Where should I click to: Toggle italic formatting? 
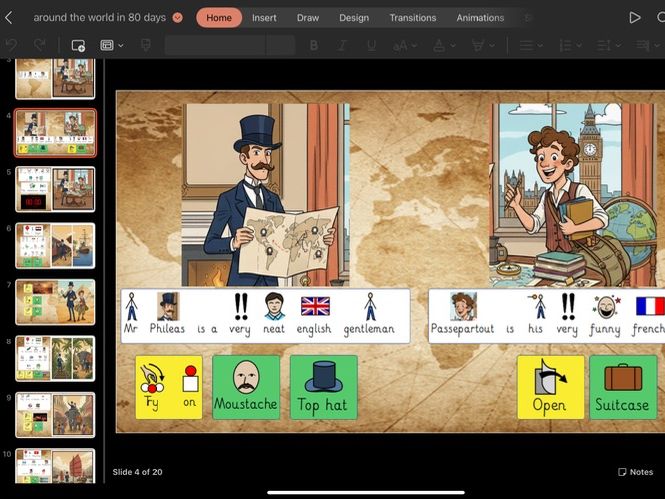[x=342, y=45]
